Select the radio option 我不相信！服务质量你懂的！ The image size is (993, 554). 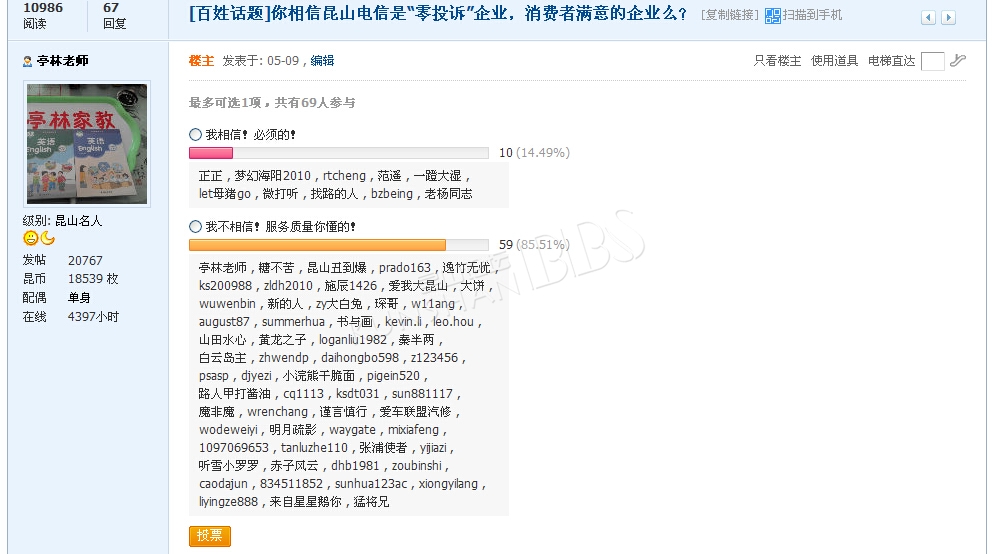click(195, 227)
